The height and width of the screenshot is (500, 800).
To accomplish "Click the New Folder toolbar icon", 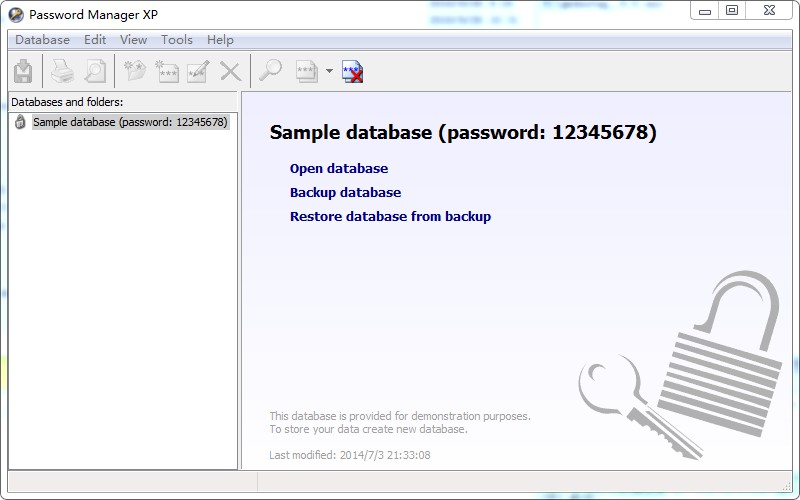I will coord(135,71).
